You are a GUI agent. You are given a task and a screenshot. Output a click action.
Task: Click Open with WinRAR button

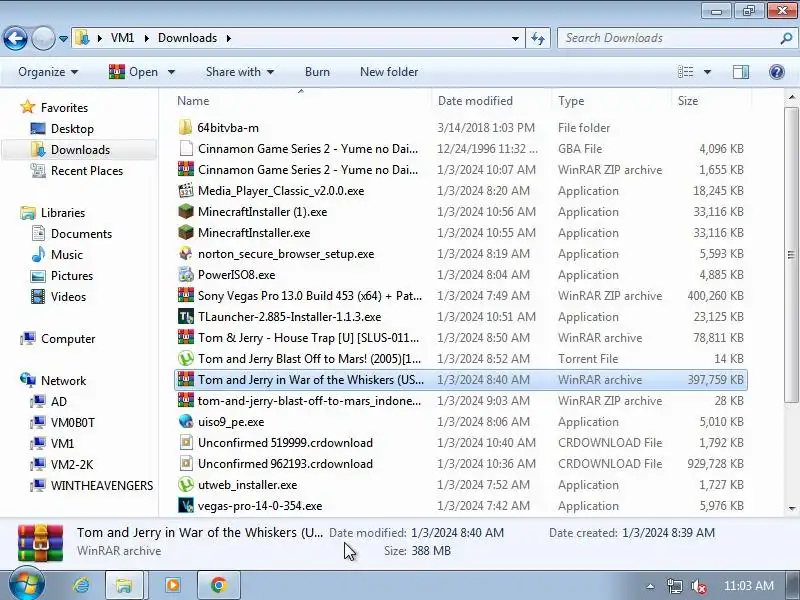click(x=133, y=72)
